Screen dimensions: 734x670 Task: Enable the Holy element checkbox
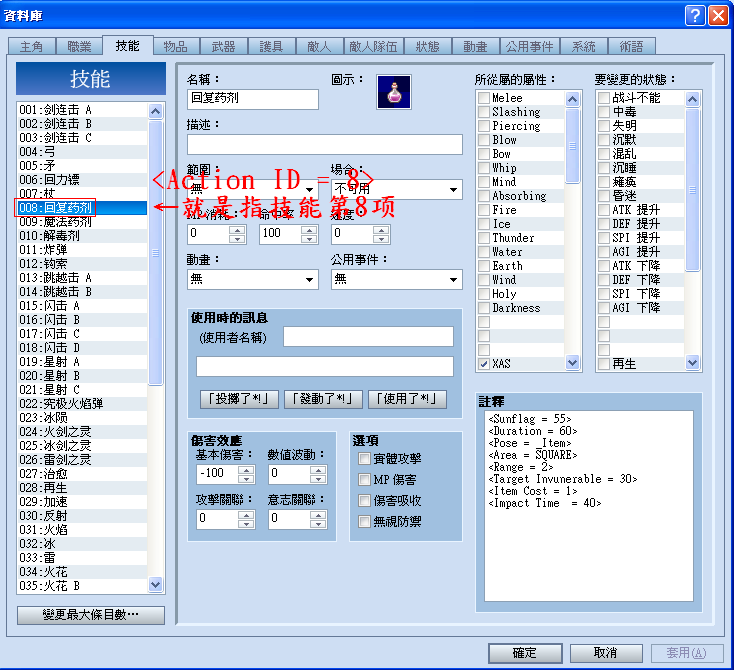484,294
